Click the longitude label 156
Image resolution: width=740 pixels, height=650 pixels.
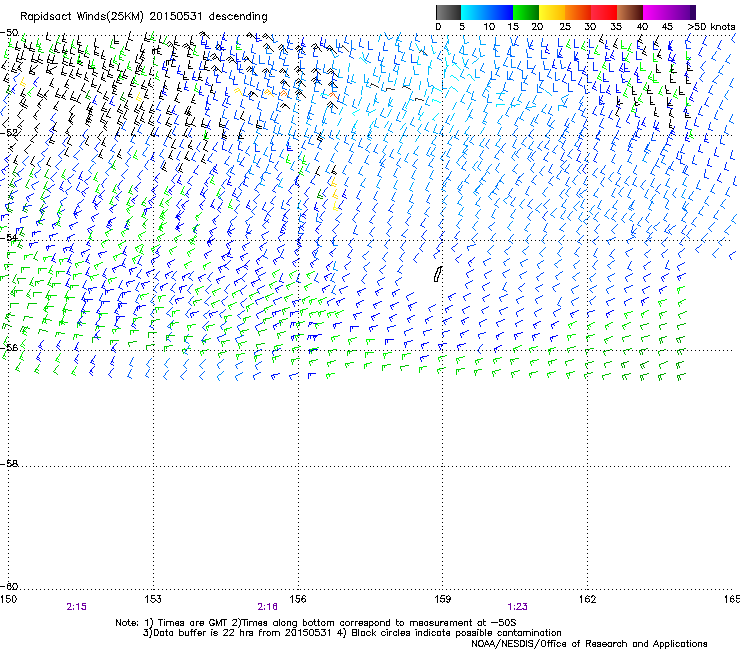(298, 599)
